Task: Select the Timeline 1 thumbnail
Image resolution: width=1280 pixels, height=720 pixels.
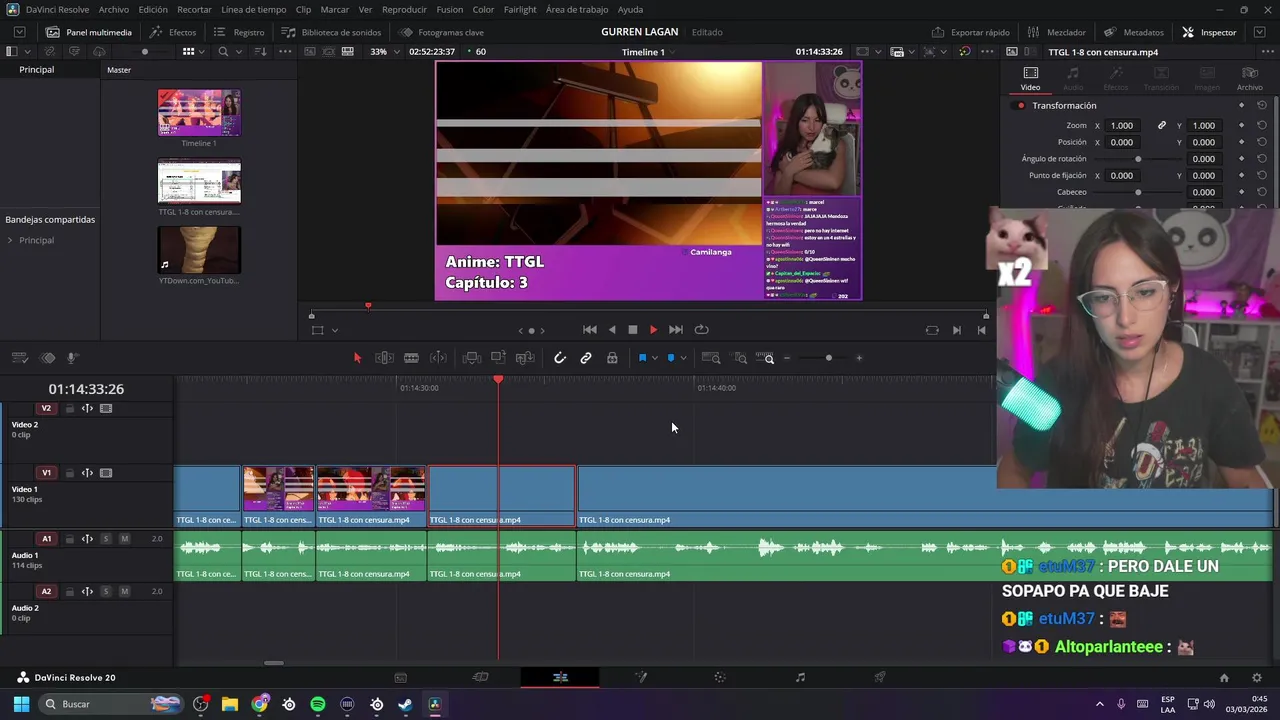Action: (199, 113)
